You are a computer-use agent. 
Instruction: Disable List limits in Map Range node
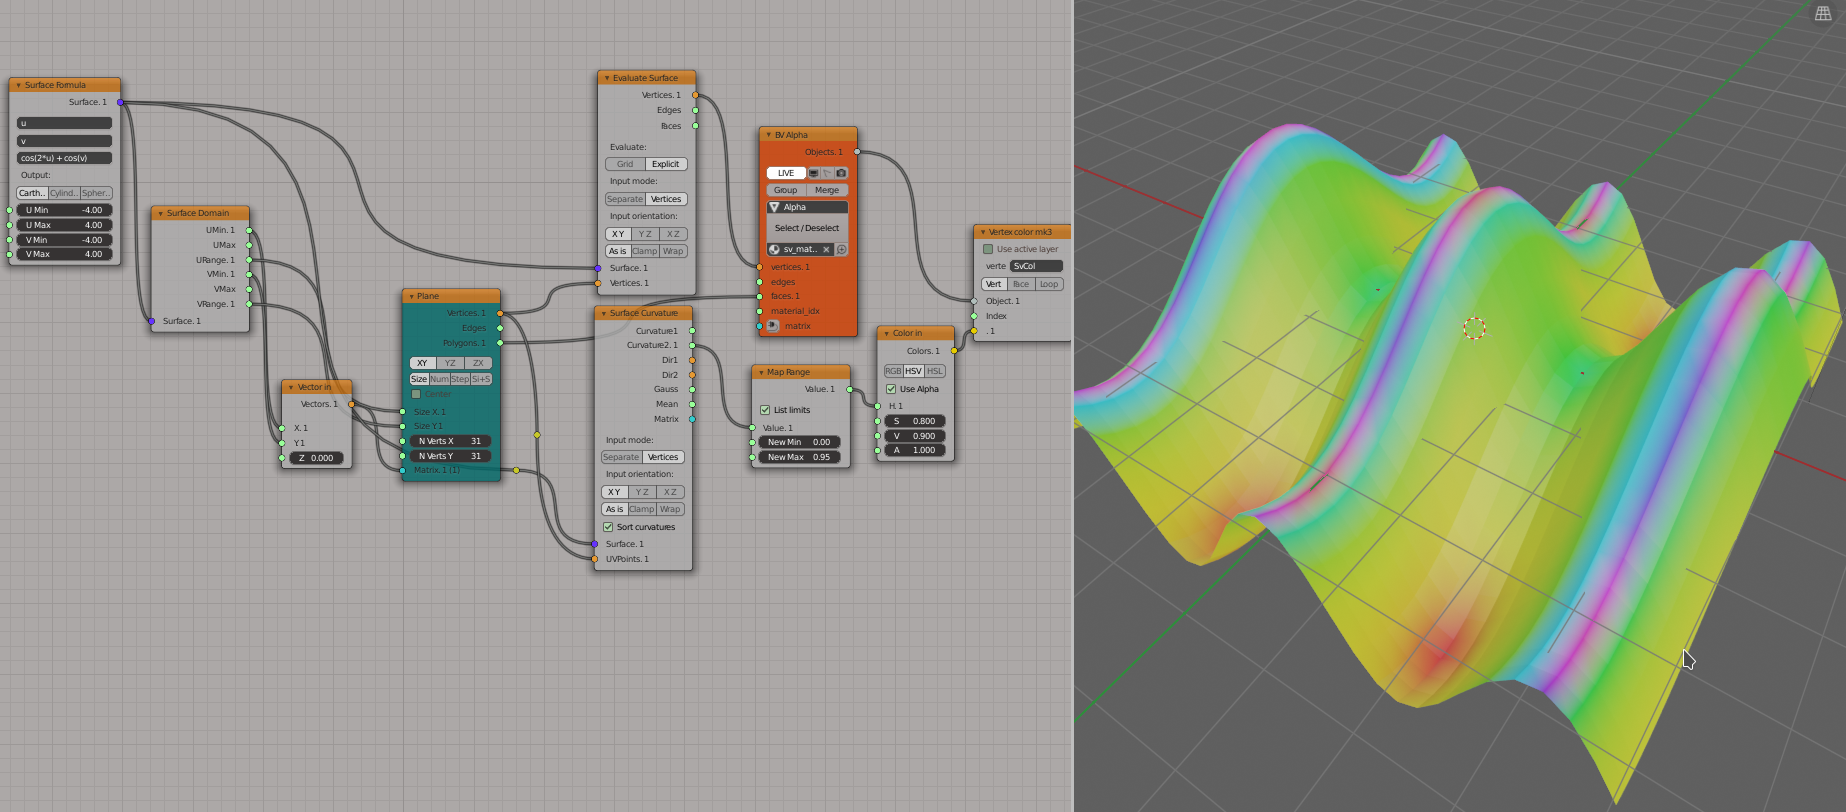pos(765,410)
